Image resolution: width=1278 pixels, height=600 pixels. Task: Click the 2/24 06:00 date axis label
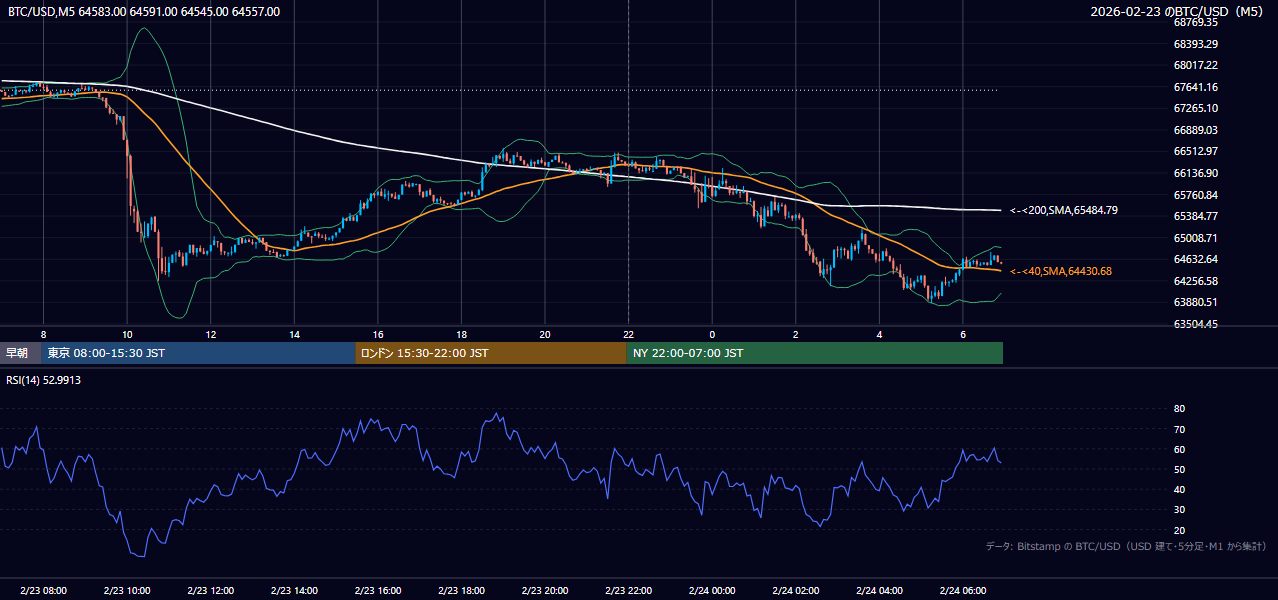click(x=962, y=591)
